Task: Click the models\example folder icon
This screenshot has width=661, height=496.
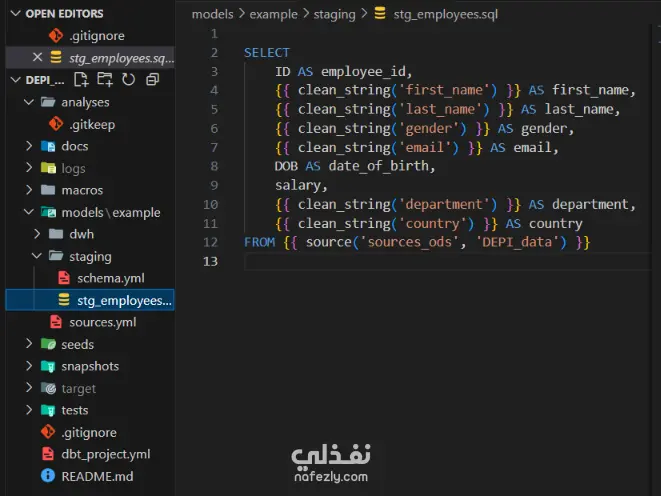Action: pos(48,212)
